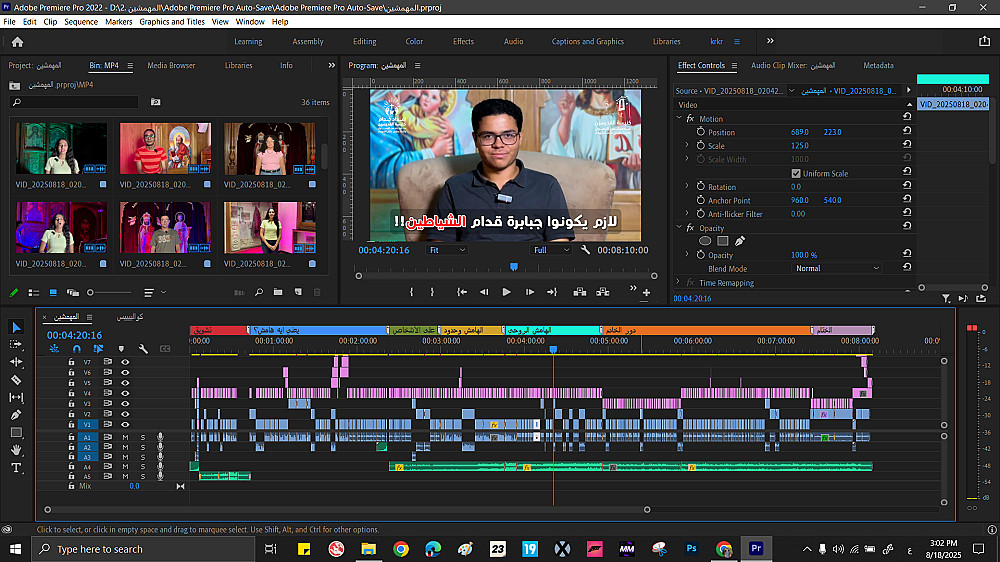The width and height of the screenshot is (1000, 562).
Task: Switch to Media Browser tab
Action: point(171,65)
